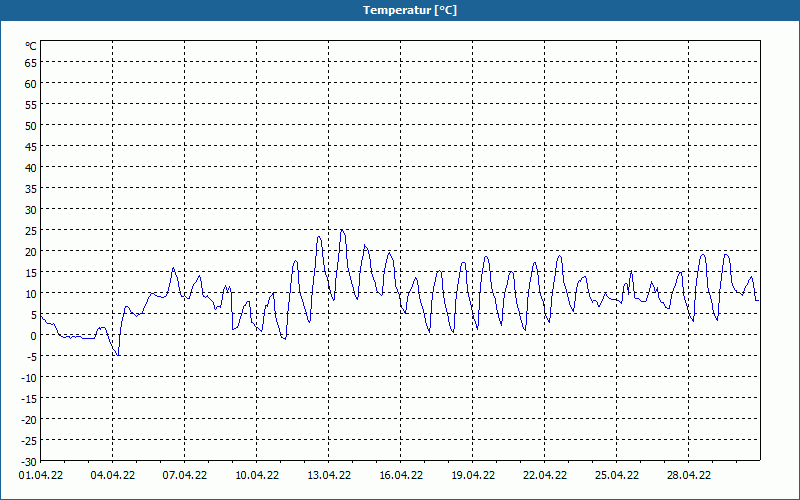The image size is (800, 500).
Task: Click the -25 y-axis label
Action: (29, 441)
